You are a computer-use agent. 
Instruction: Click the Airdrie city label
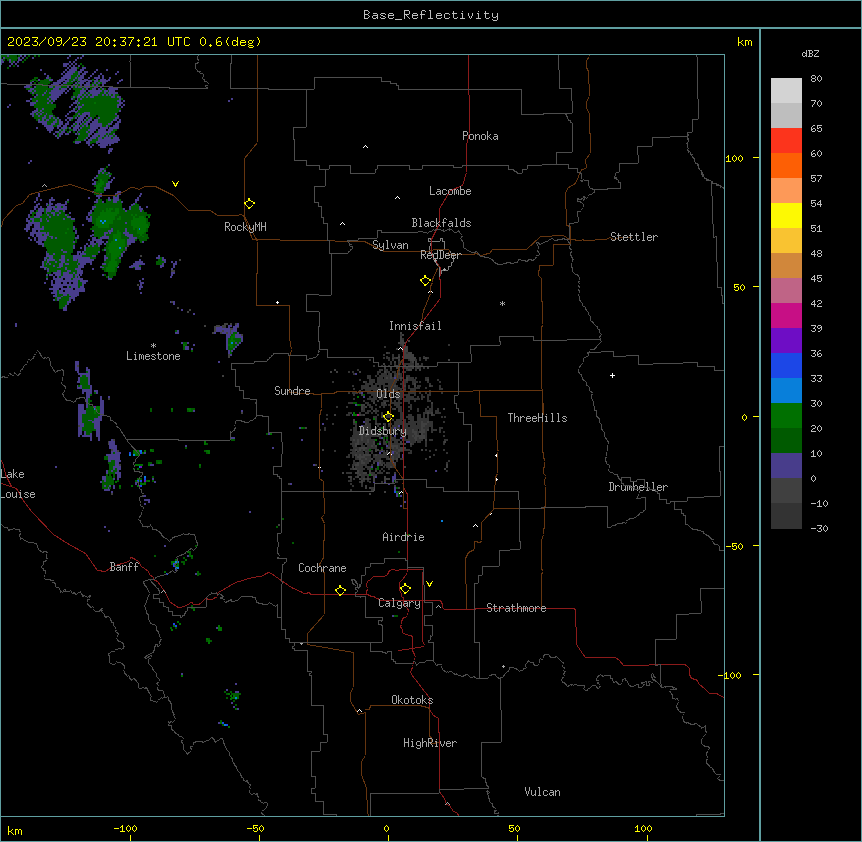pyautogui.click(x=403, y=537)
